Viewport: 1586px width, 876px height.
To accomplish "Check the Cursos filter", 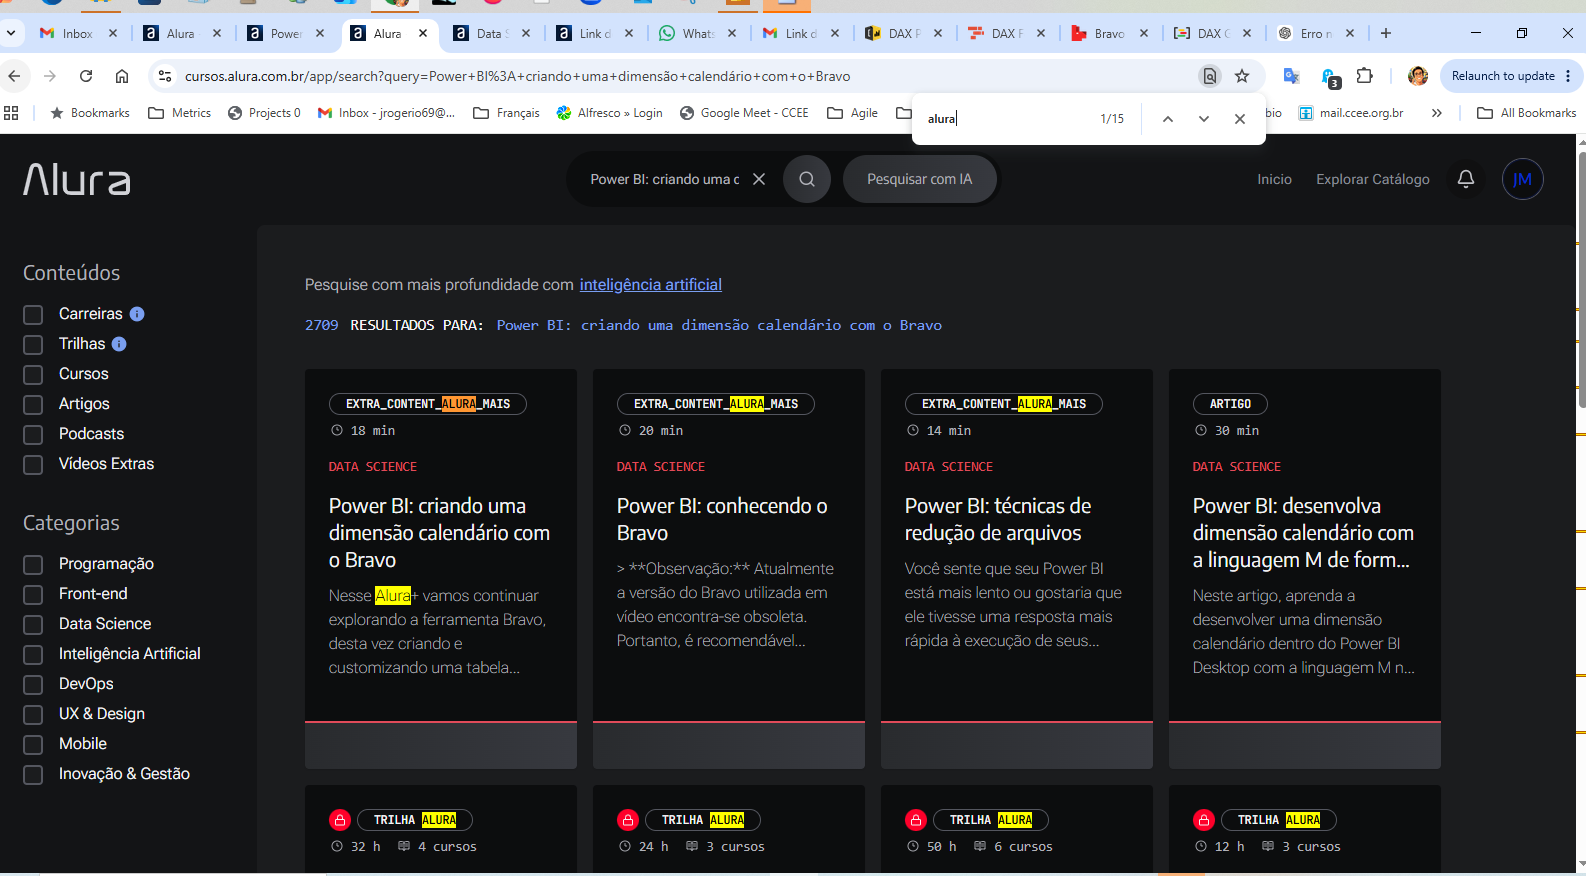I will click(x=33, y=375).
